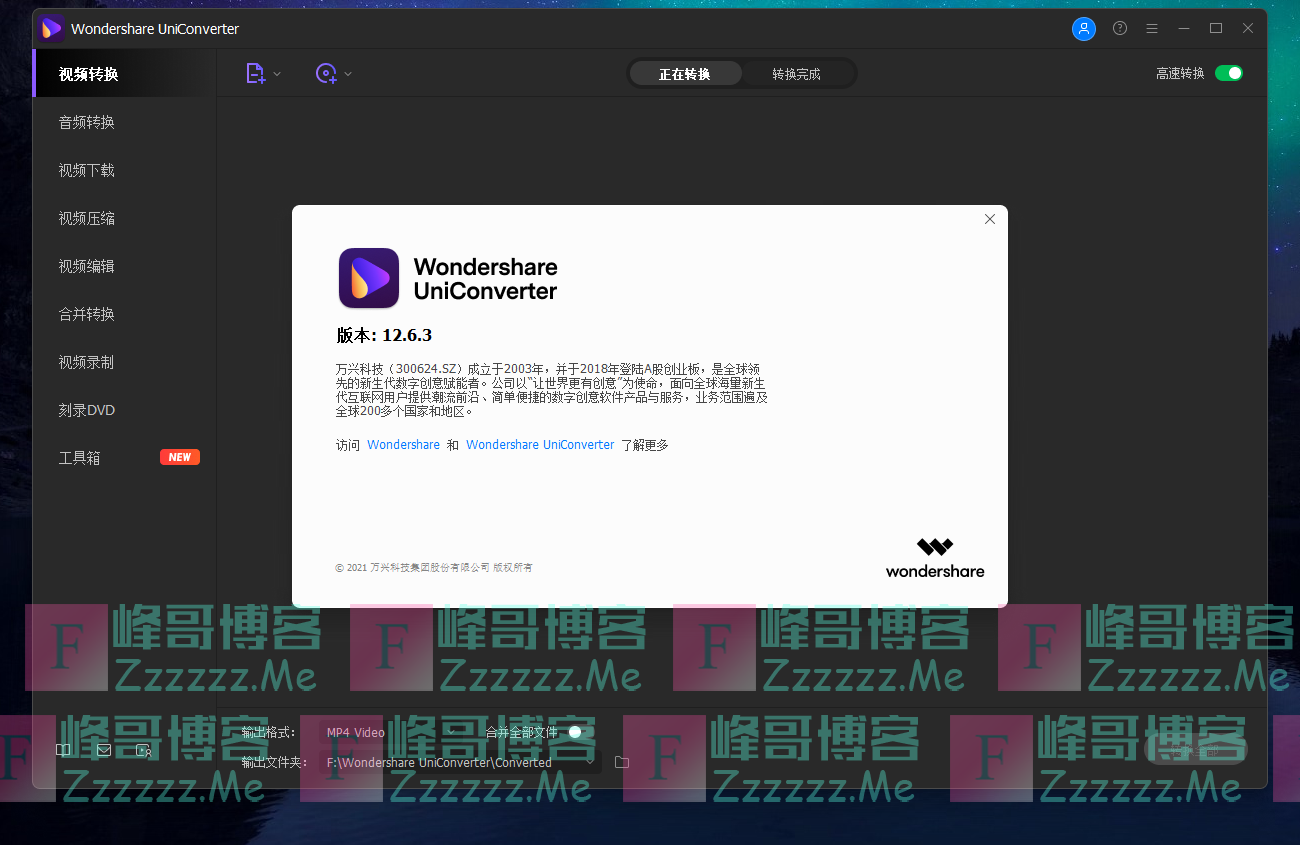This screenshot has width=1300, height=845.
Task: Click the help question mark icon
Action: click(x=1120, y=29)
